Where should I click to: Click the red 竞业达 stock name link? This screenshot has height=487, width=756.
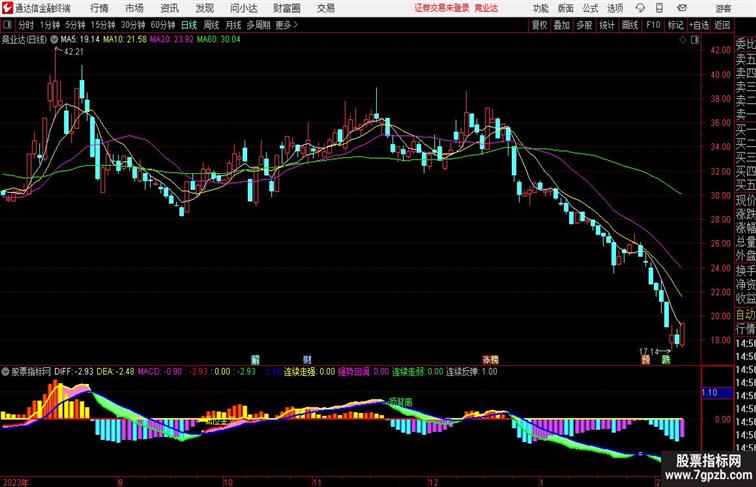pyautogui.click(x=486, y=8)
